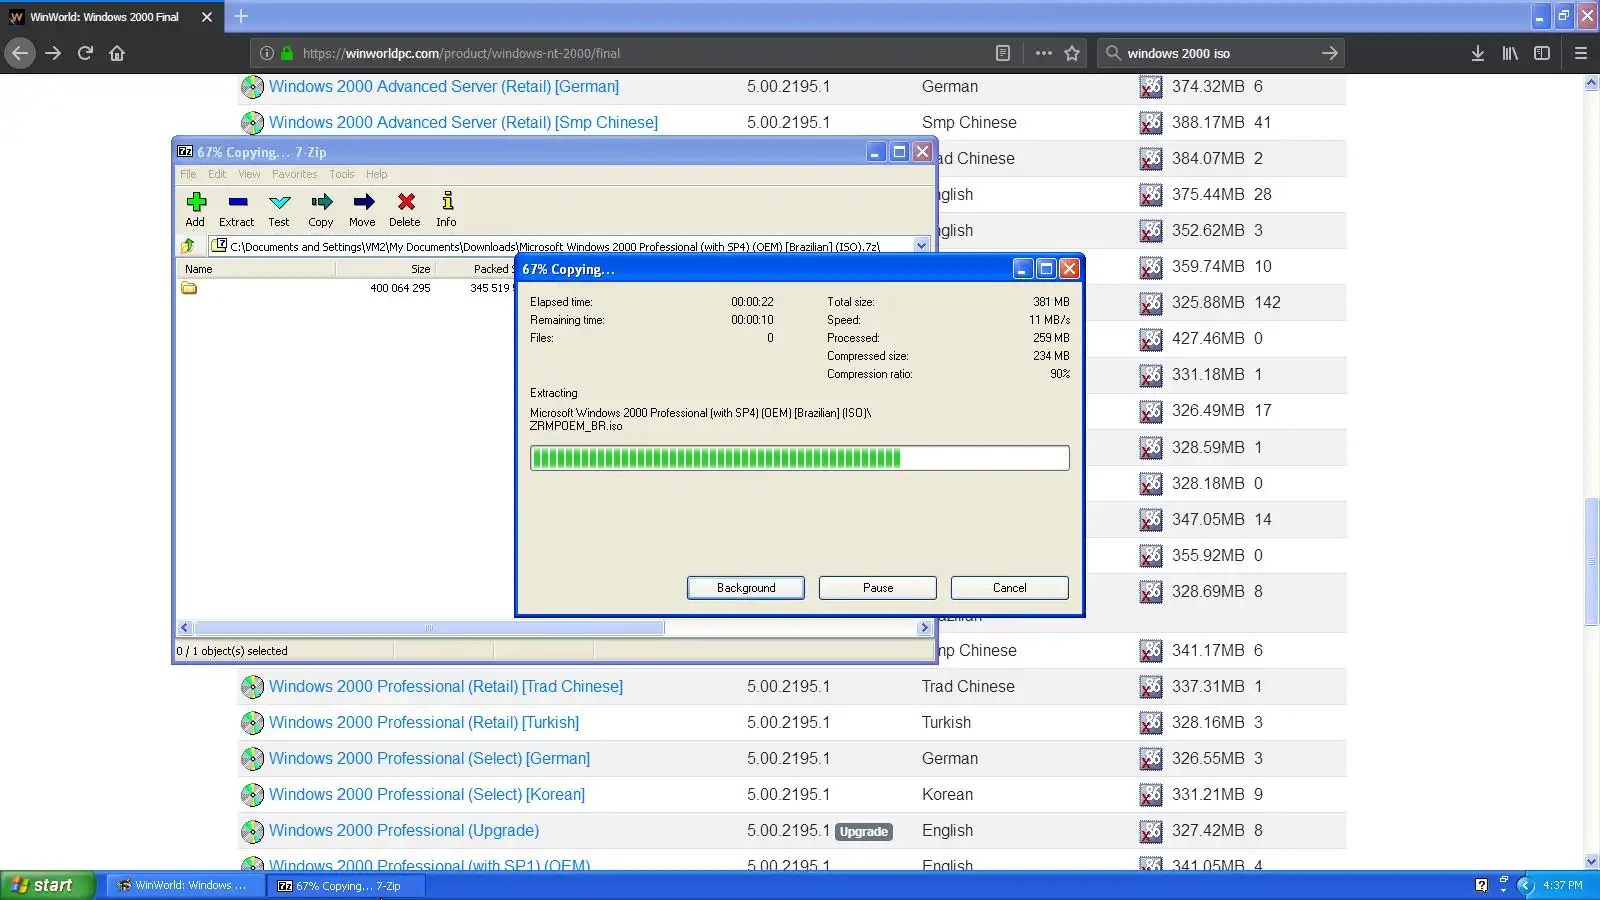Click the 7-Zip scrollbar right arrow
Image resolution: width=1600 pixels, height=900 pixels.
924,628
